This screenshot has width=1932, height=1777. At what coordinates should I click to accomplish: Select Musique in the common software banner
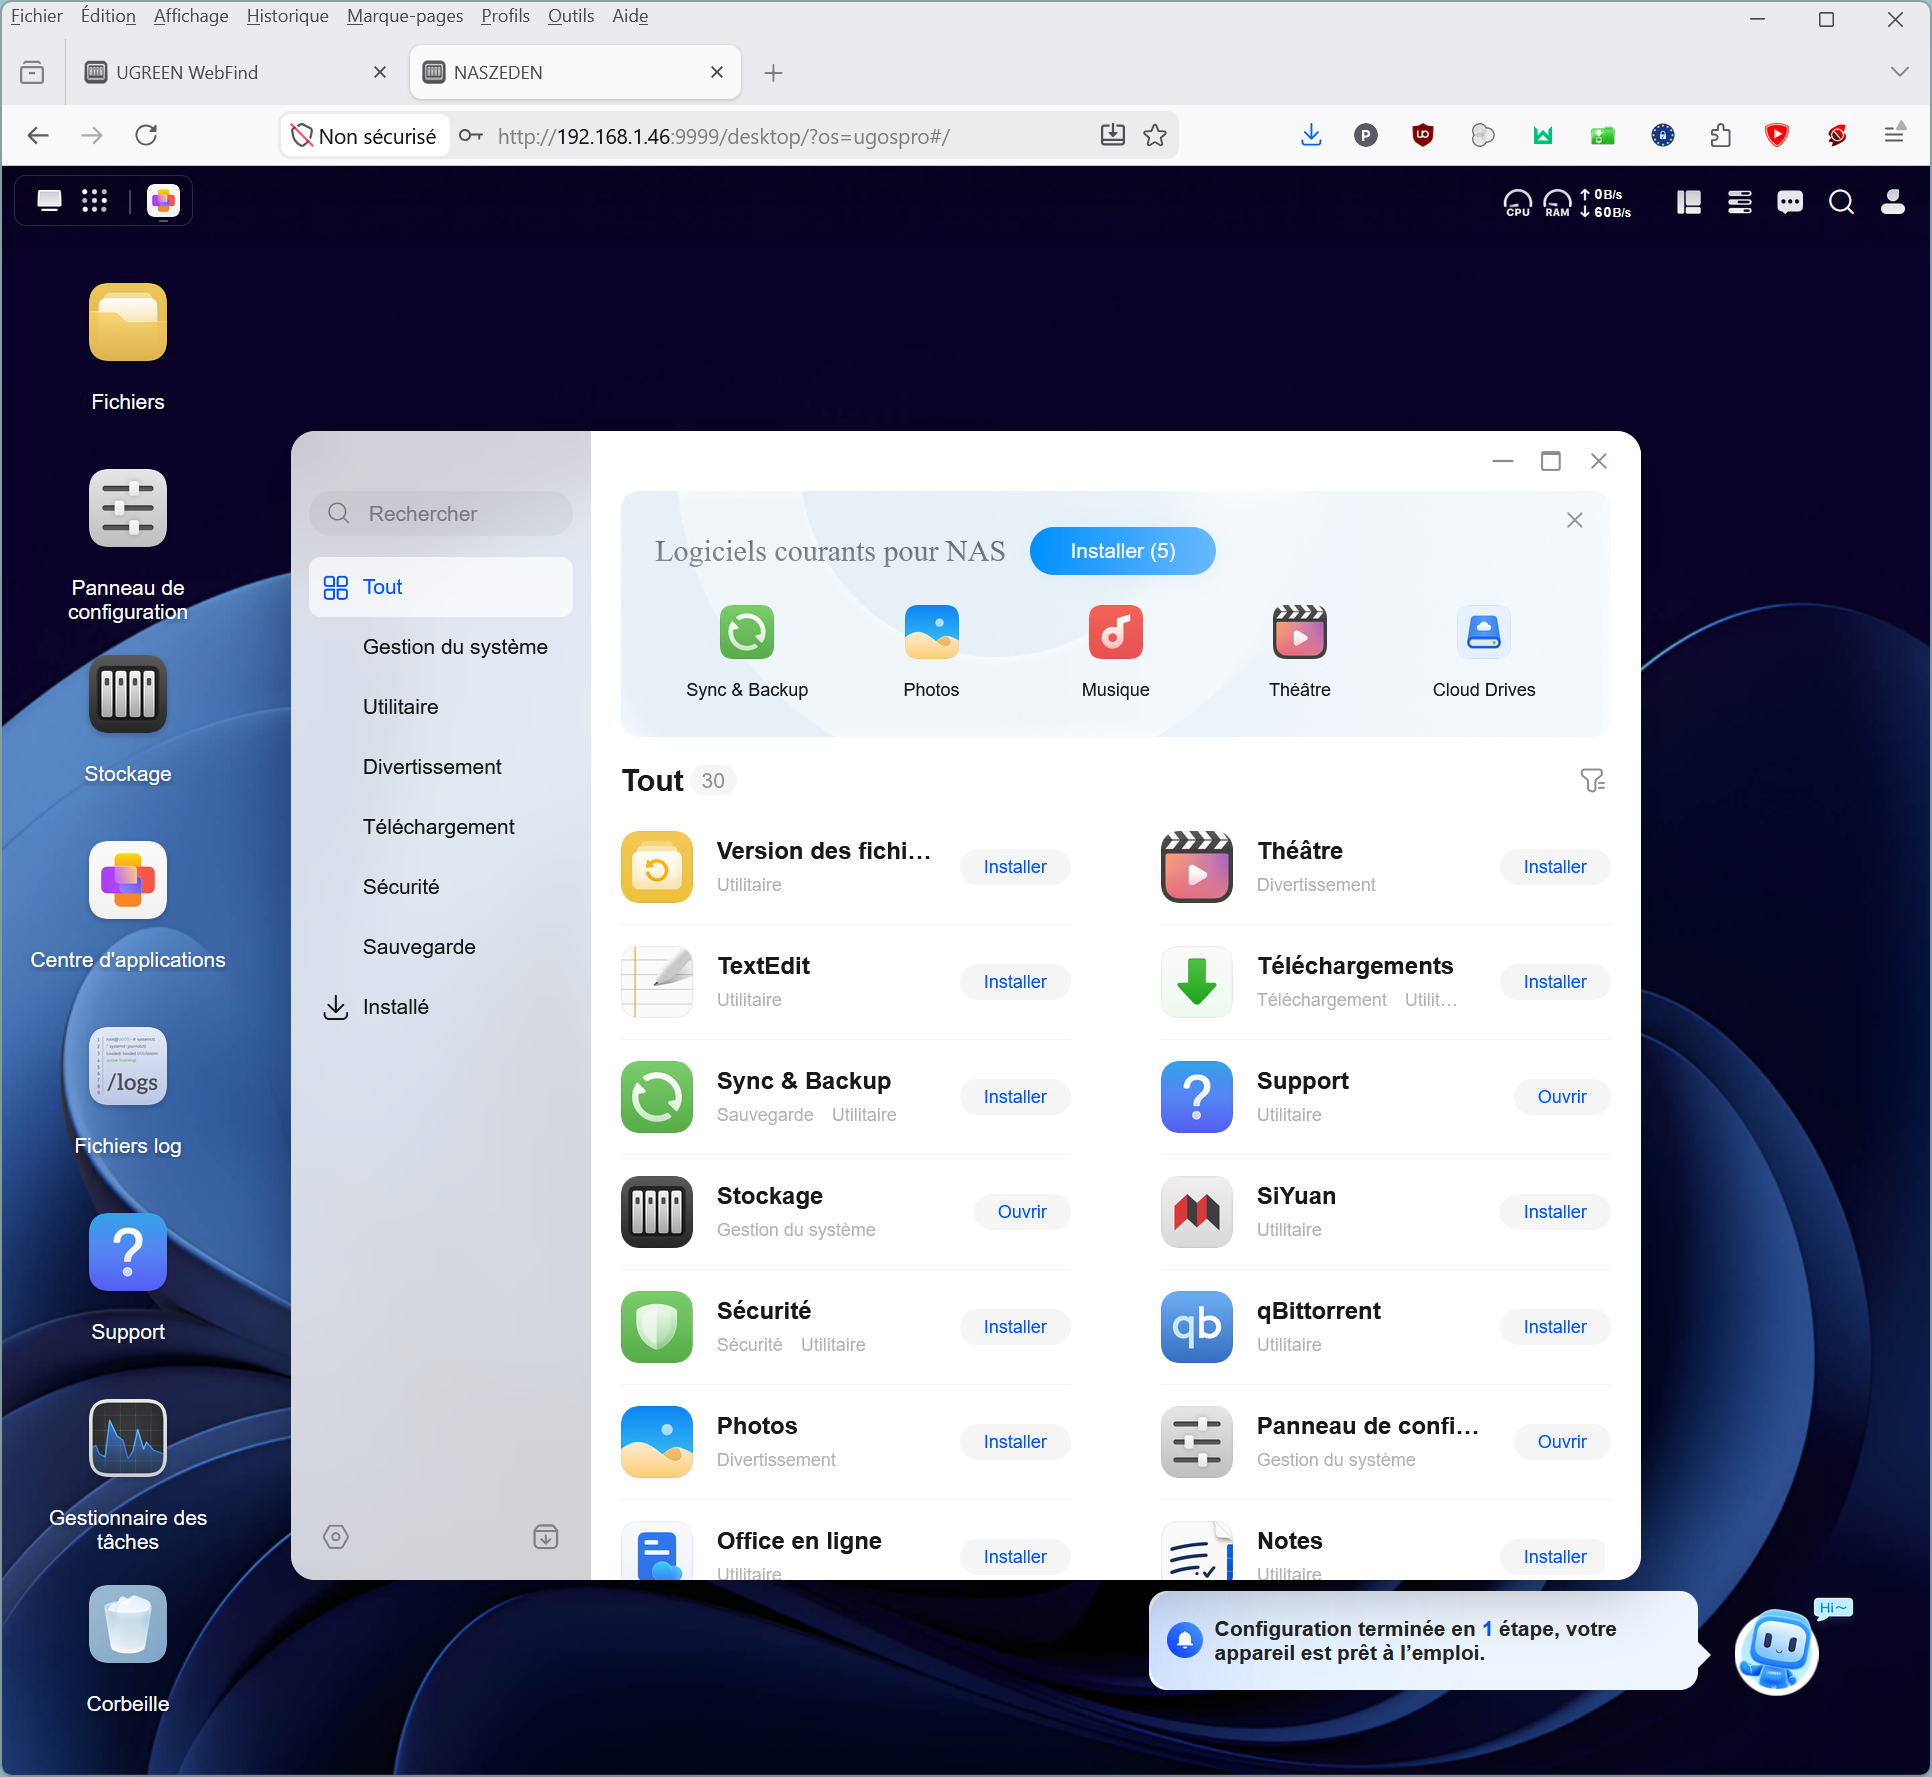tap(1116, 652)
